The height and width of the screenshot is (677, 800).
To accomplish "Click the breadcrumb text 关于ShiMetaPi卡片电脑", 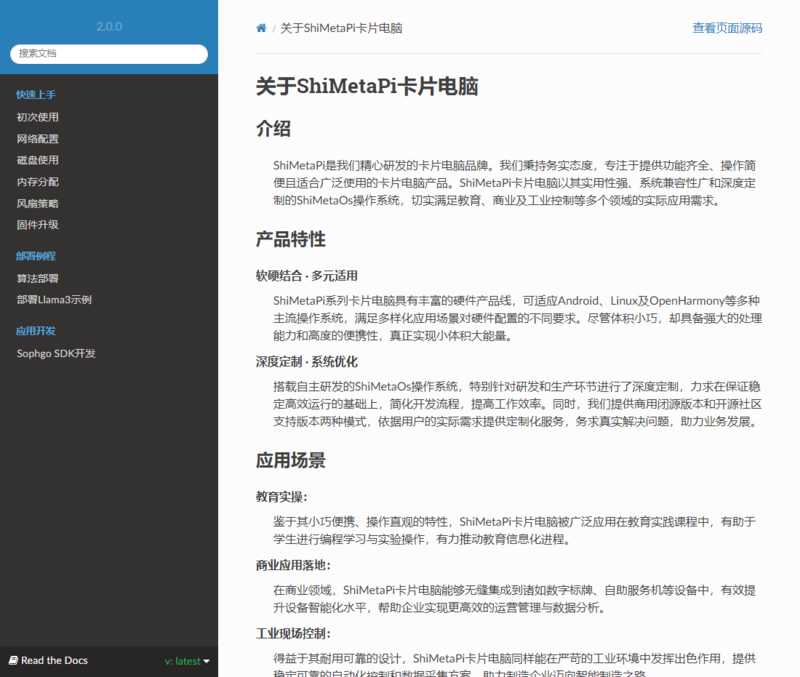I will 341,28.
